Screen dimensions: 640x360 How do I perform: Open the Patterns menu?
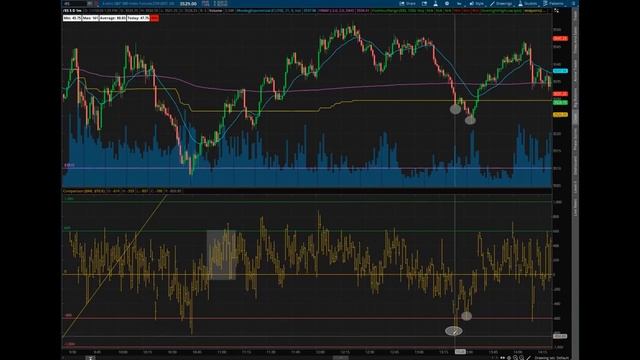[553, 3]
